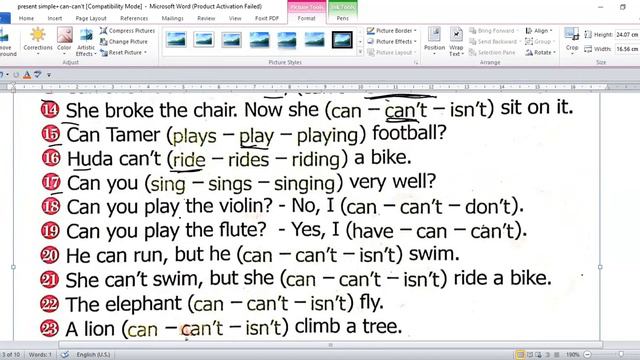Select the Crop tool
Image resolution: width=640 pixels, height=360 pixels.
572,40
